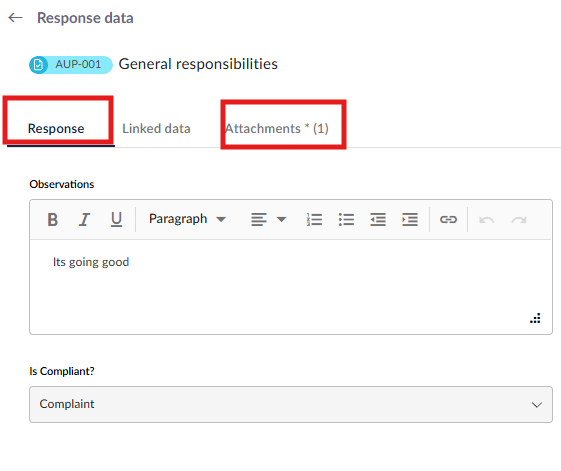The height and width of the screenshot is (471, 561).
Task: Open the text alignment dropdown
Action: [269, 219]
